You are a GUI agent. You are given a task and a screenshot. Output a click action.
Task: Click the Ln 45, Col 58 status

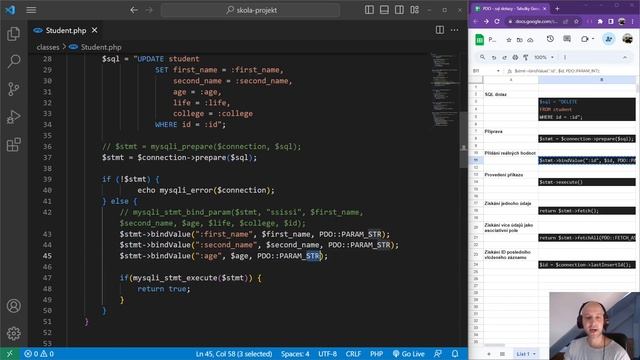(x=234, y=354)
